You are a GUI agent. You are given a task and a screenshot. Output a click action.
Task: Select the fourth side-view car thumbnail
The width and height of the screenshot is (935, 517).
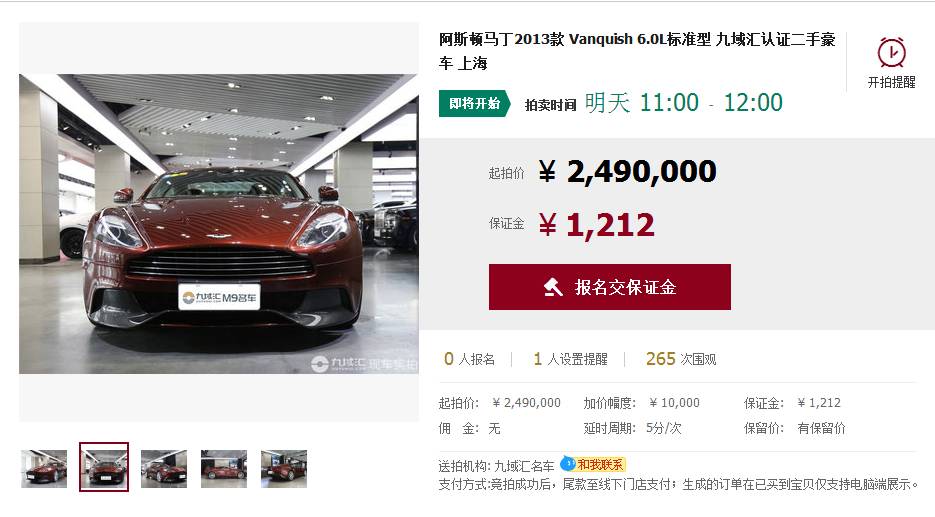point(224,469)
